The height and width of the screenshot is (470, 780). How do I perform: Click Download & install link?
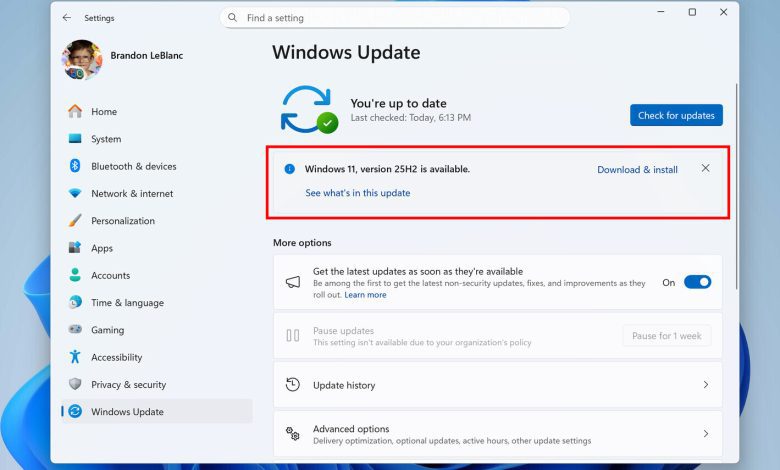tap(637, 170)
